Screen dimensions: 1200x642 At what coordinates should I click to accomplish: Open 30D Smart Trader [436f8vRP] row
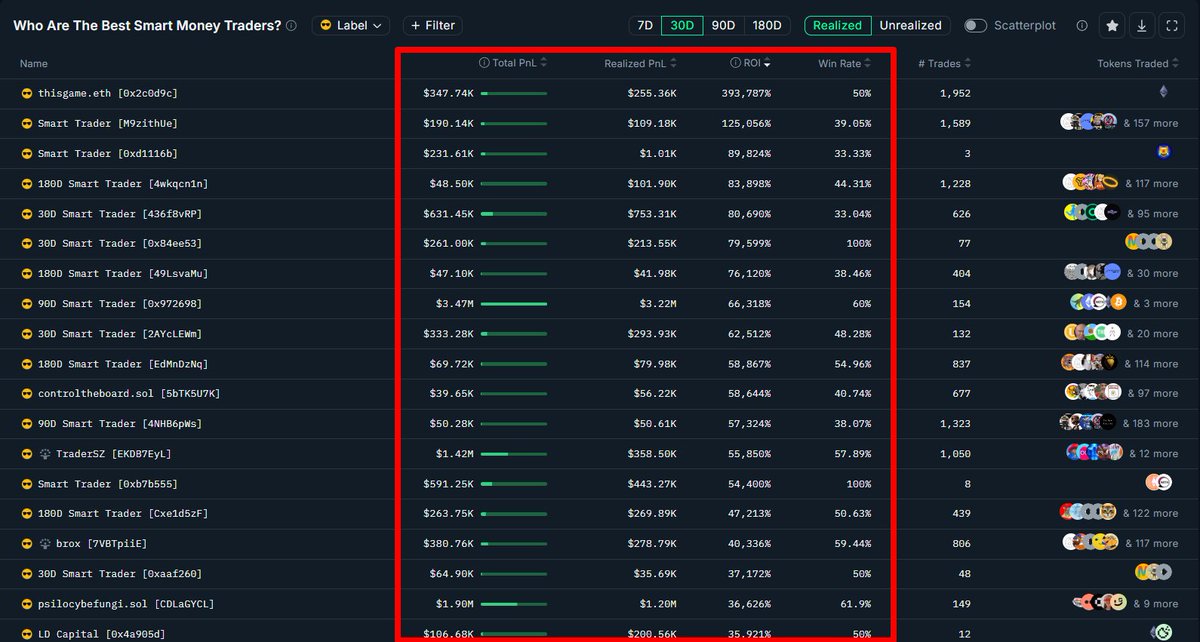[600, 213]
